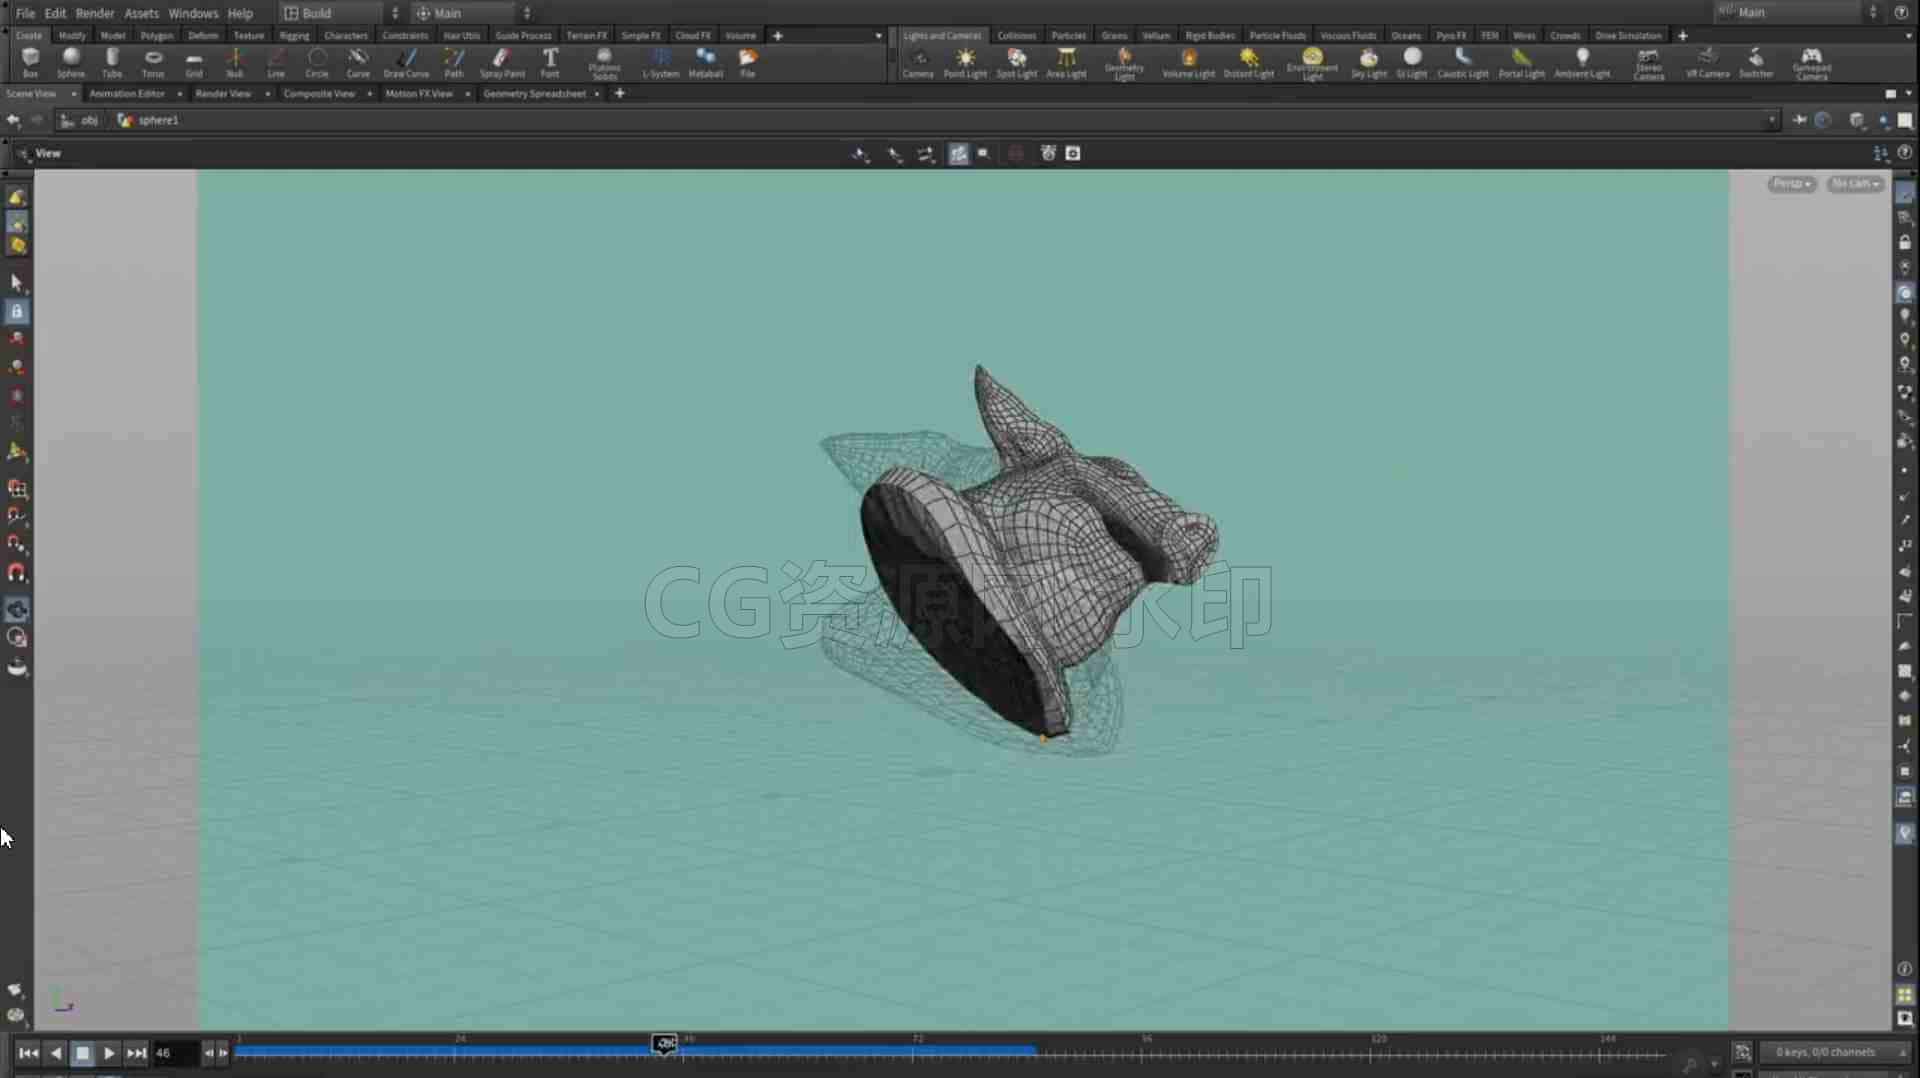Switch to the Deform shelf tab
Viewport: 1920px width, 1078px height.
pos(203,35)
